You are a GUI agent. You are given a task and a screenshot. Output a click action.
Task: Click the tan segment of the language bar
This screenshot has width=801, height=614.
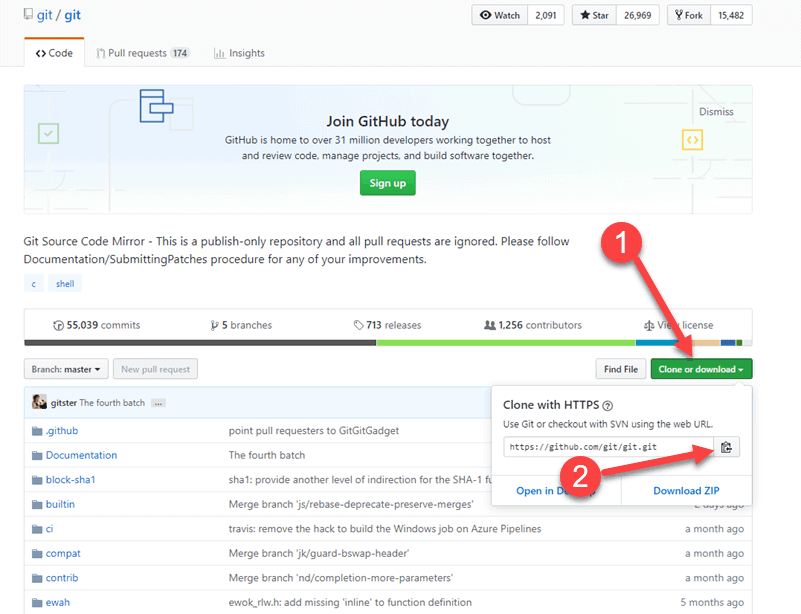[706, 343]
